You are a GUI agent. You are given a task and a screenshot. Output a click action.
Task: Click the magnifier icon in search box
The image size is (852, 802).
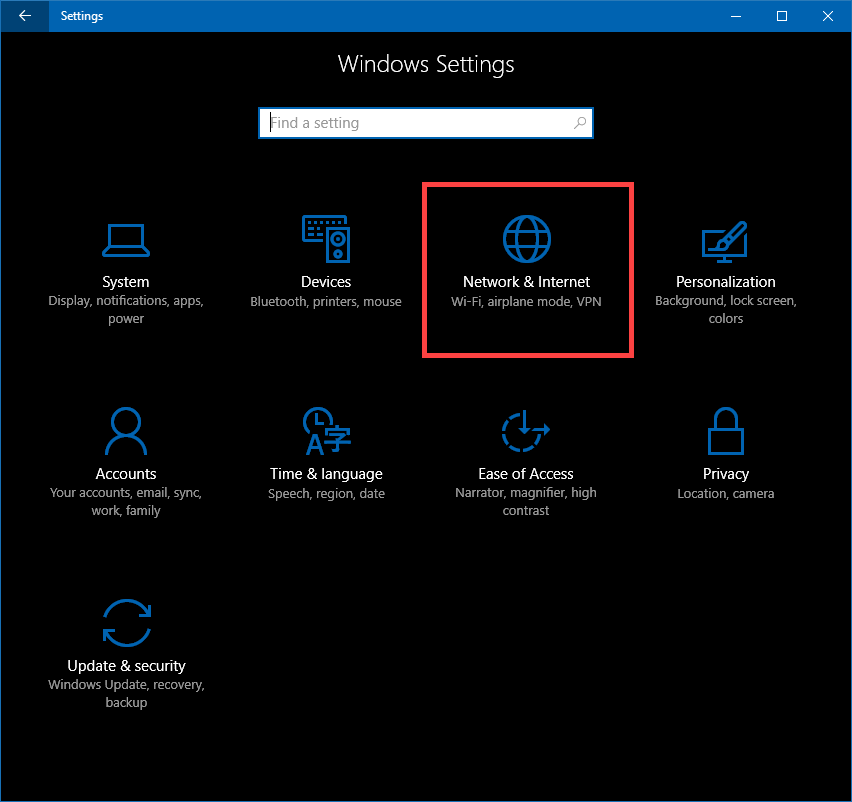[580, 123]
